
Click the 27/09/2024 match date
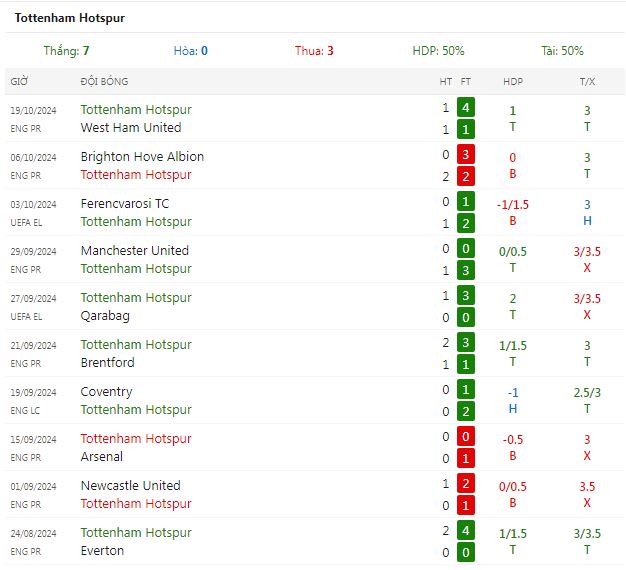pyautogui.click(x=34, y=299)
